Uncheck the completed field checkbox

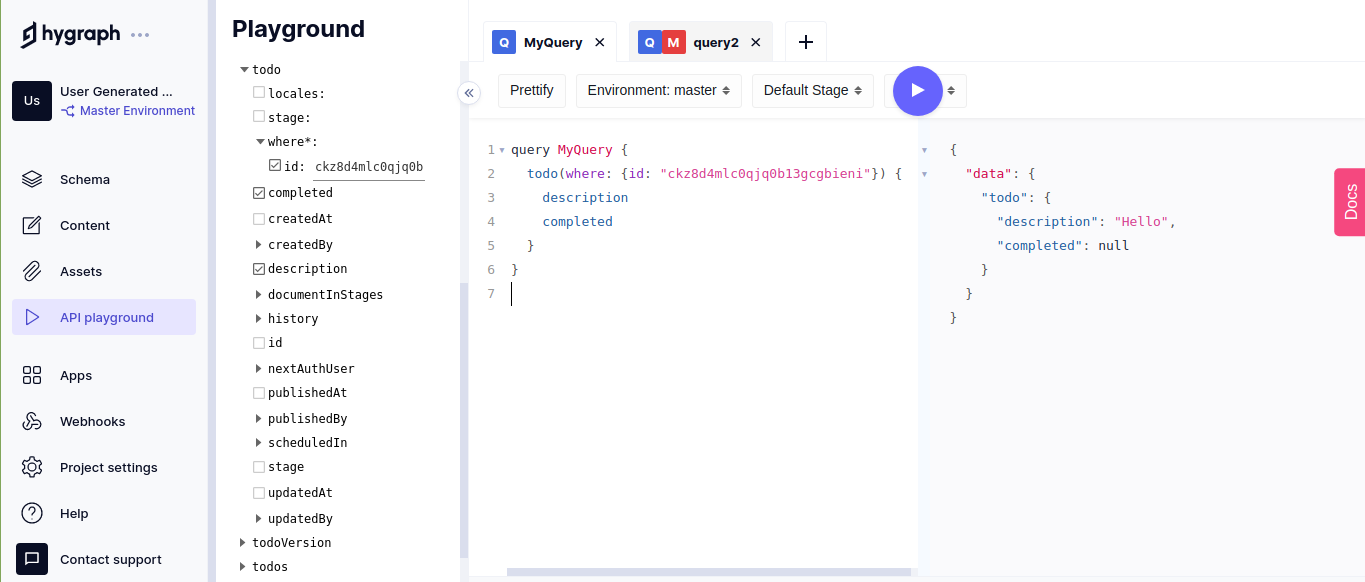coord(259,193)
